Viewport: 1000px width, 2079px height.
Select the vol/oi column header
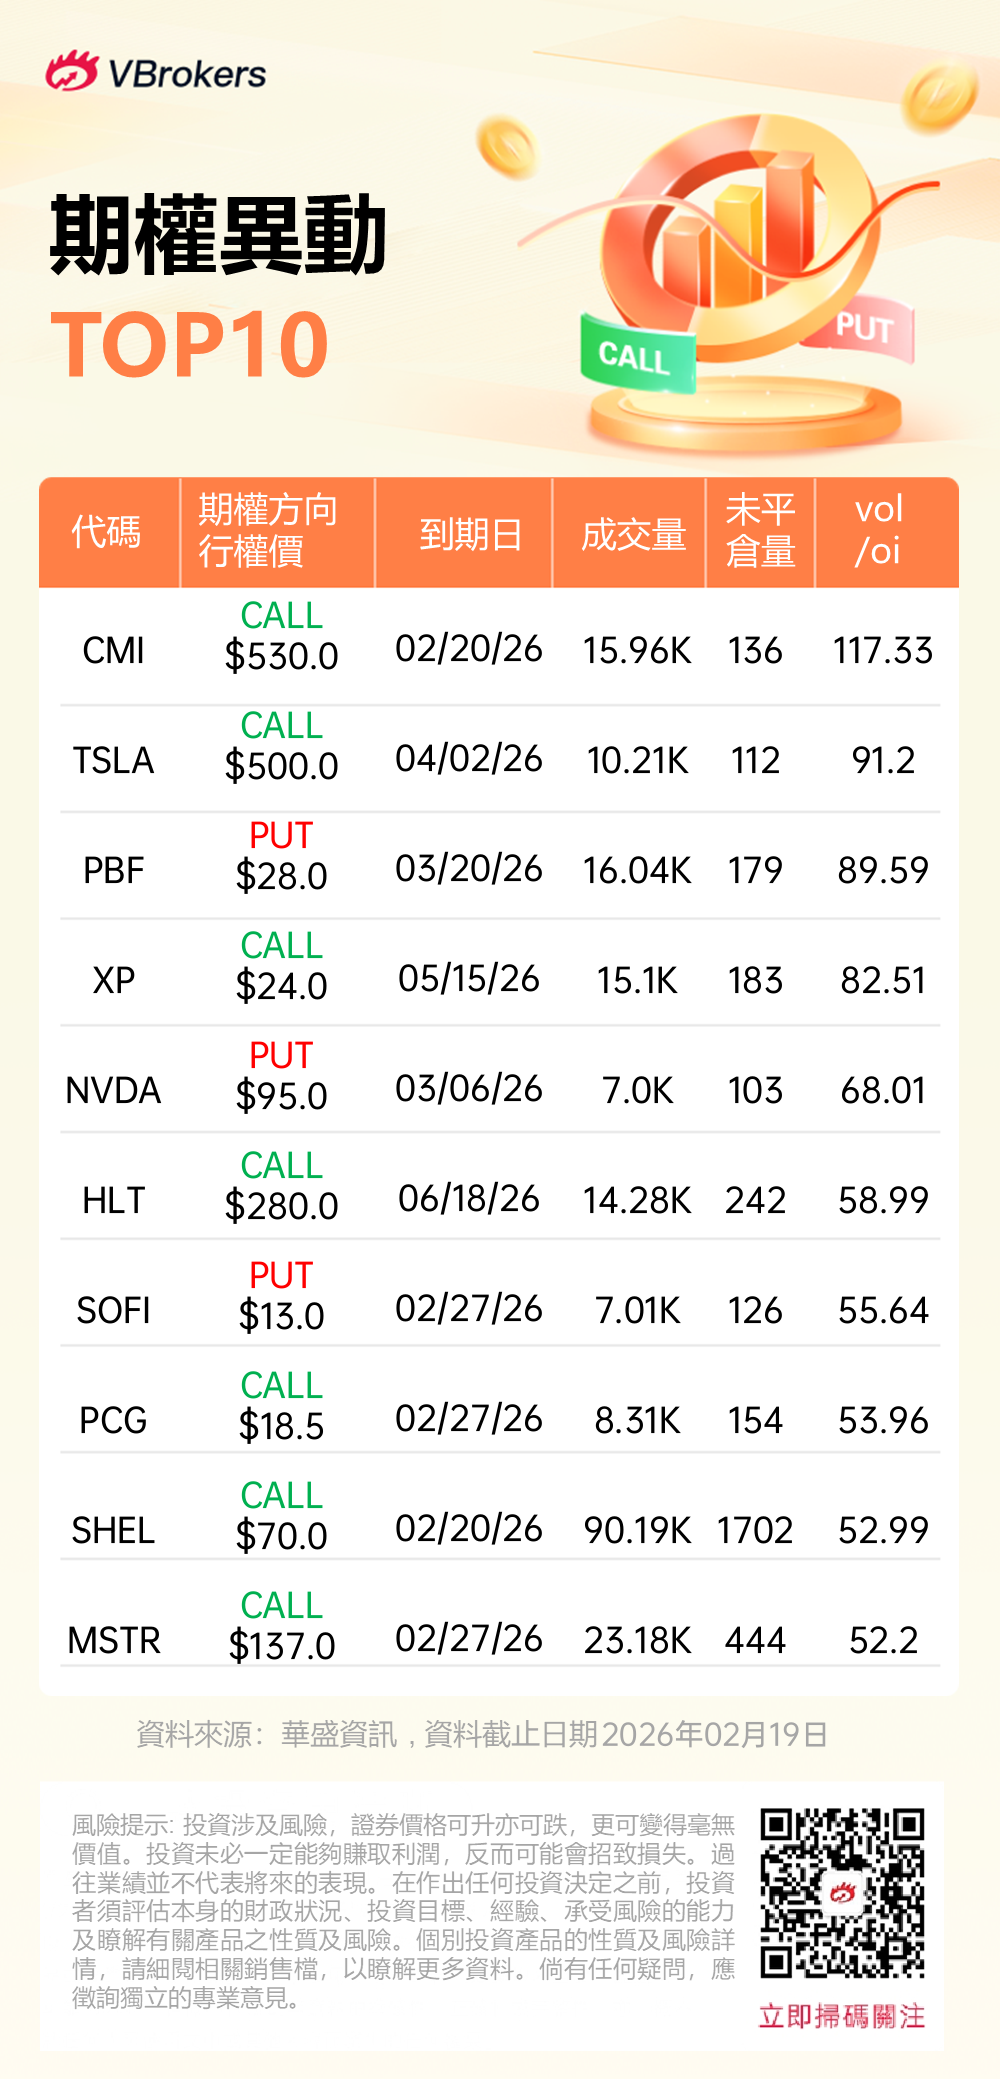pos(878,530)
